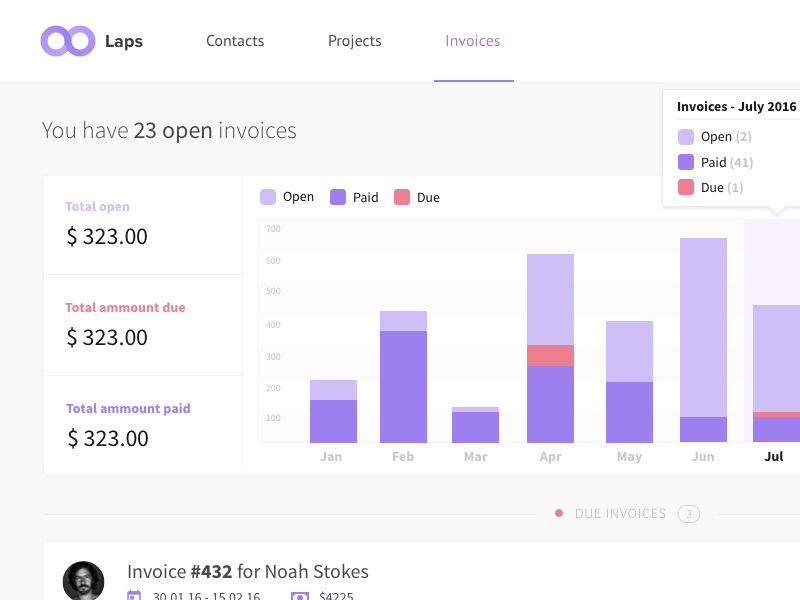
Task: Click the Paid swatch in July tooltip
Action: tap(686, 162)
